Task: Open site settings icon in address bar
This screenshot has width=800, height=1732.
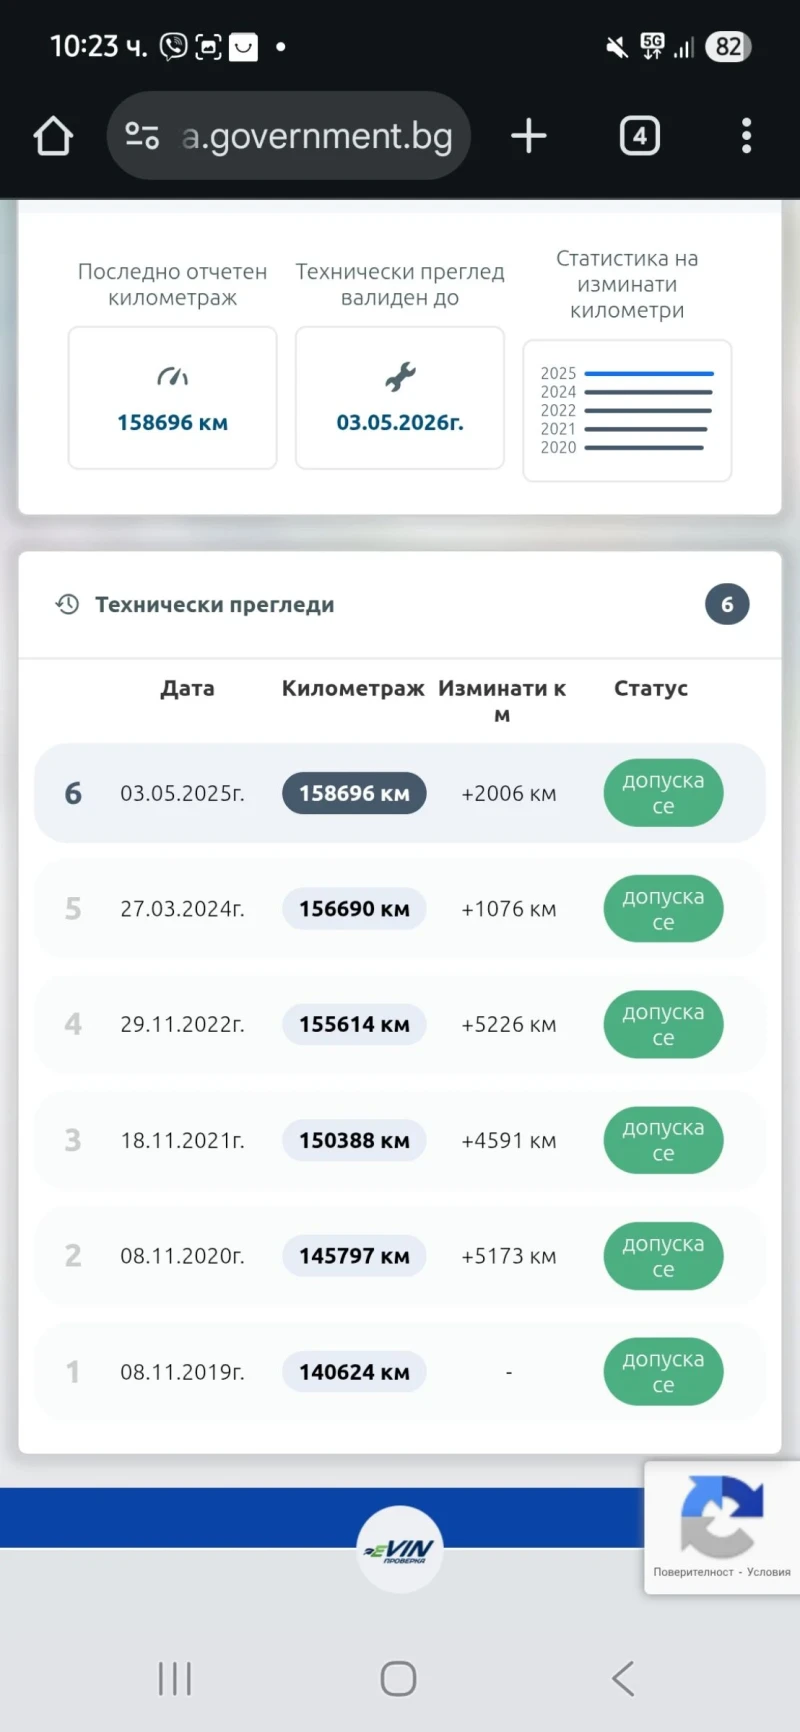Action: pos(142,136)
